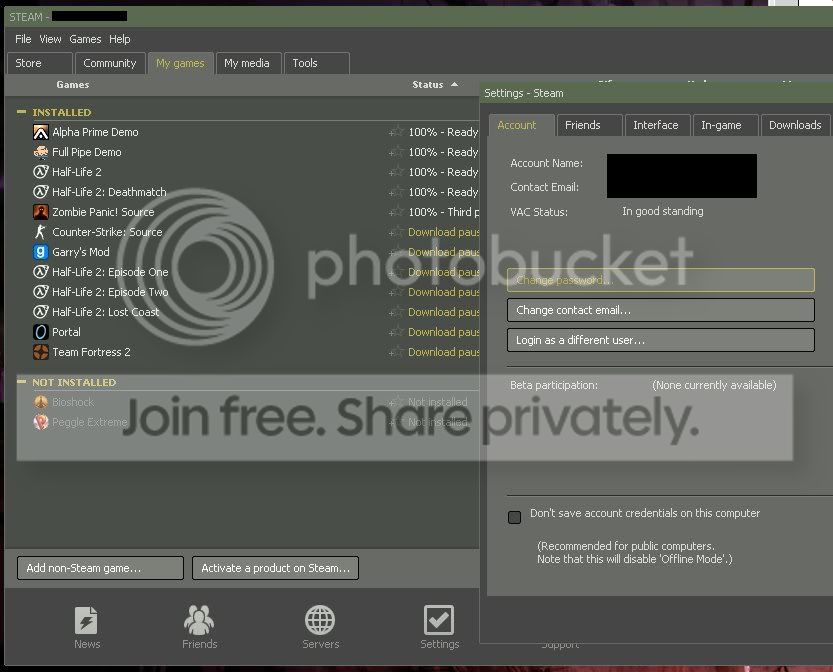Open the File menu
The height and width of the screenshot is (672, 833).
click(x=23, y=39)
